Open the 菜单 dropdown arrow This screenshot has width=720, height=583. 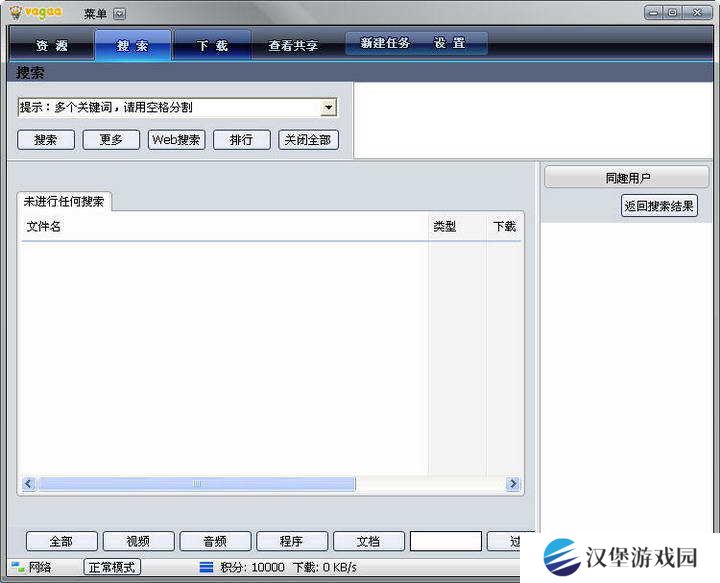coord(119,14)
